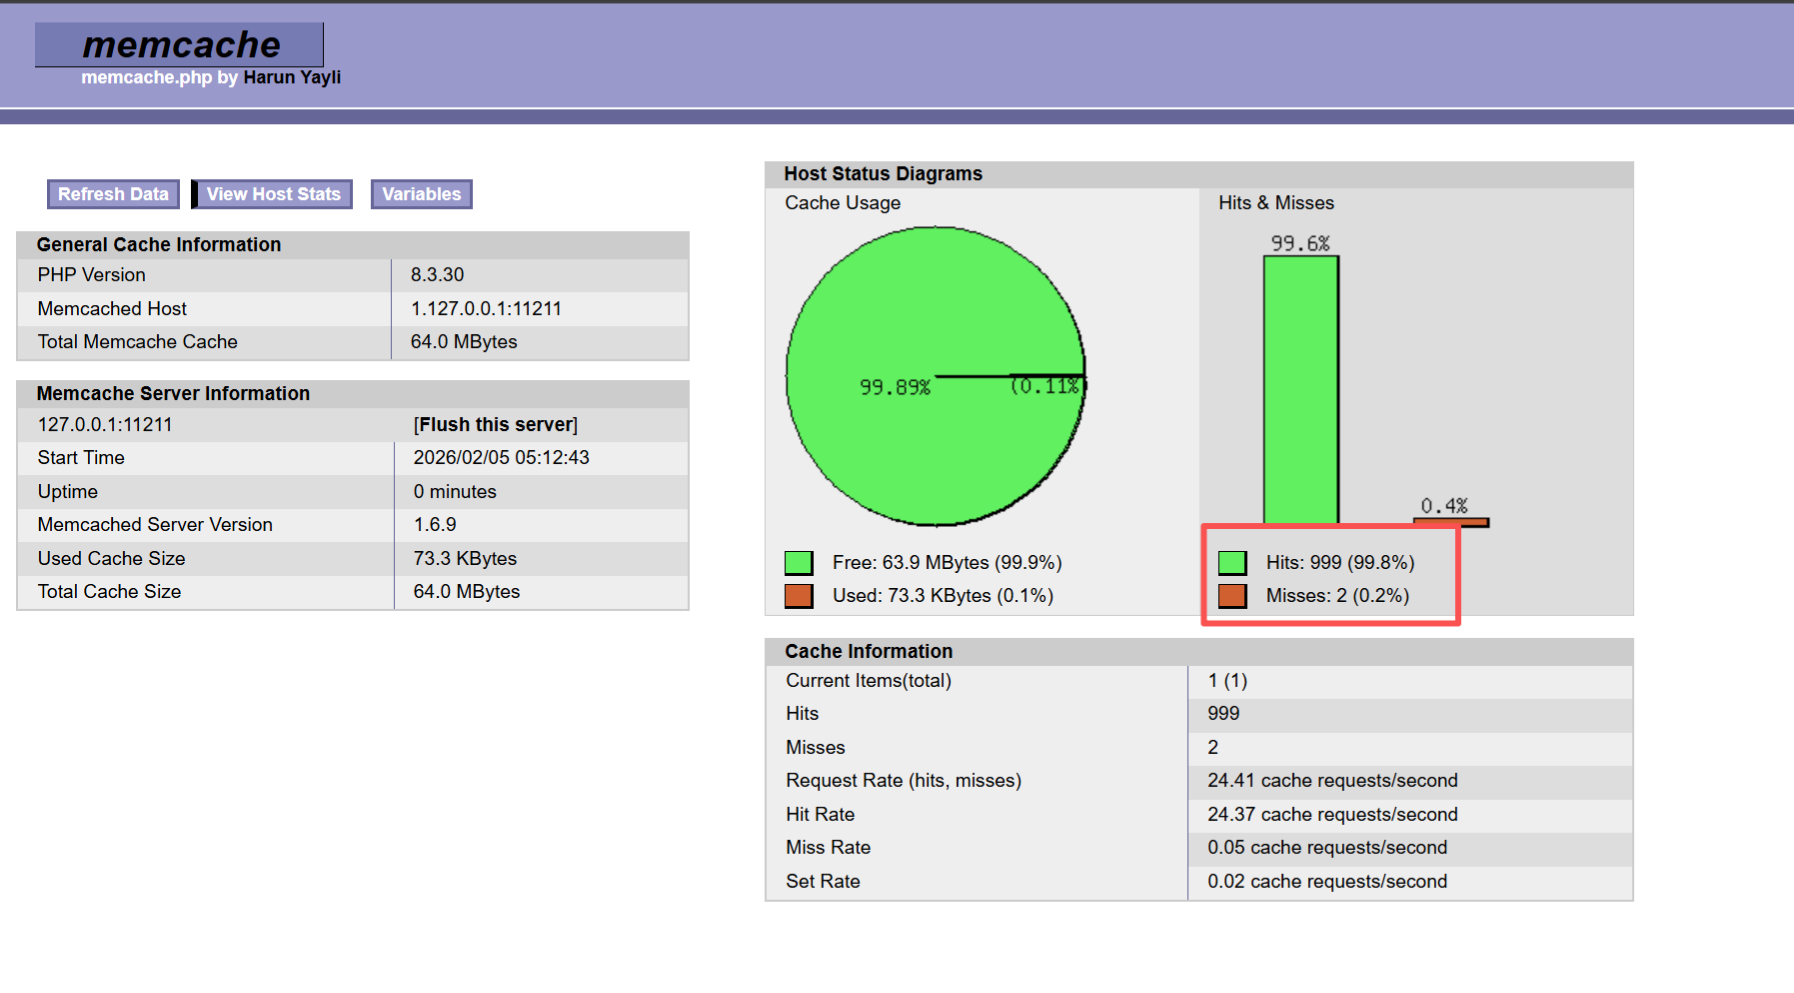Select the Misses value 2 in table
The width and height of the screenshot is (1794, 993).
coord(1213,748)
